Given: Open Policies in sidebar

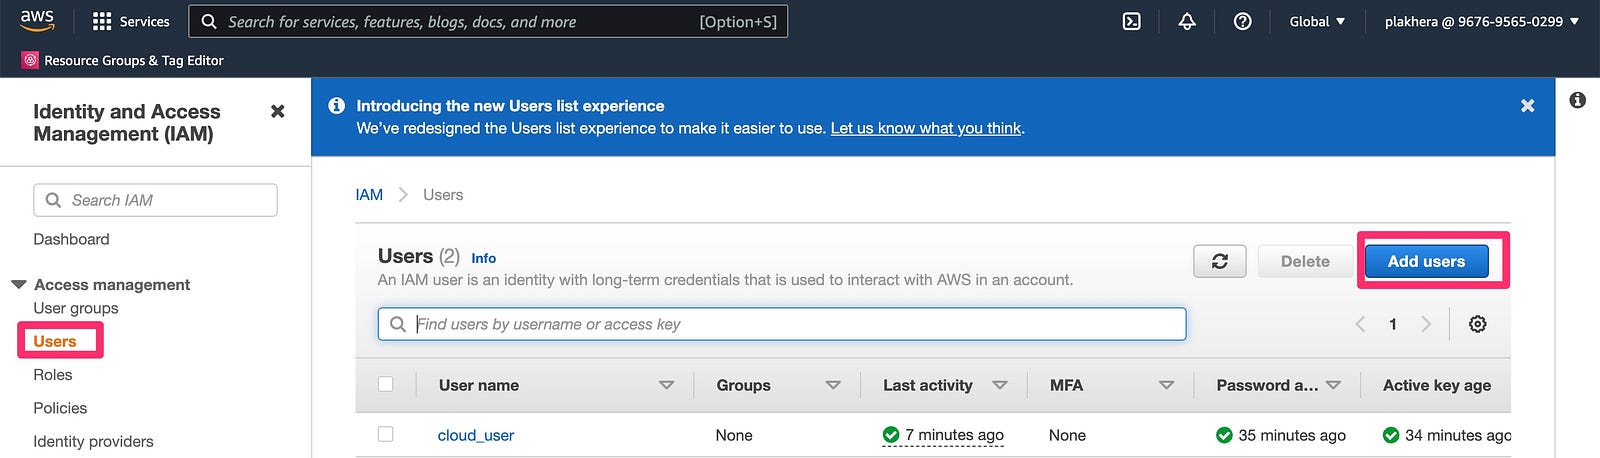Looking at the screenshot, I should [60, 408].
